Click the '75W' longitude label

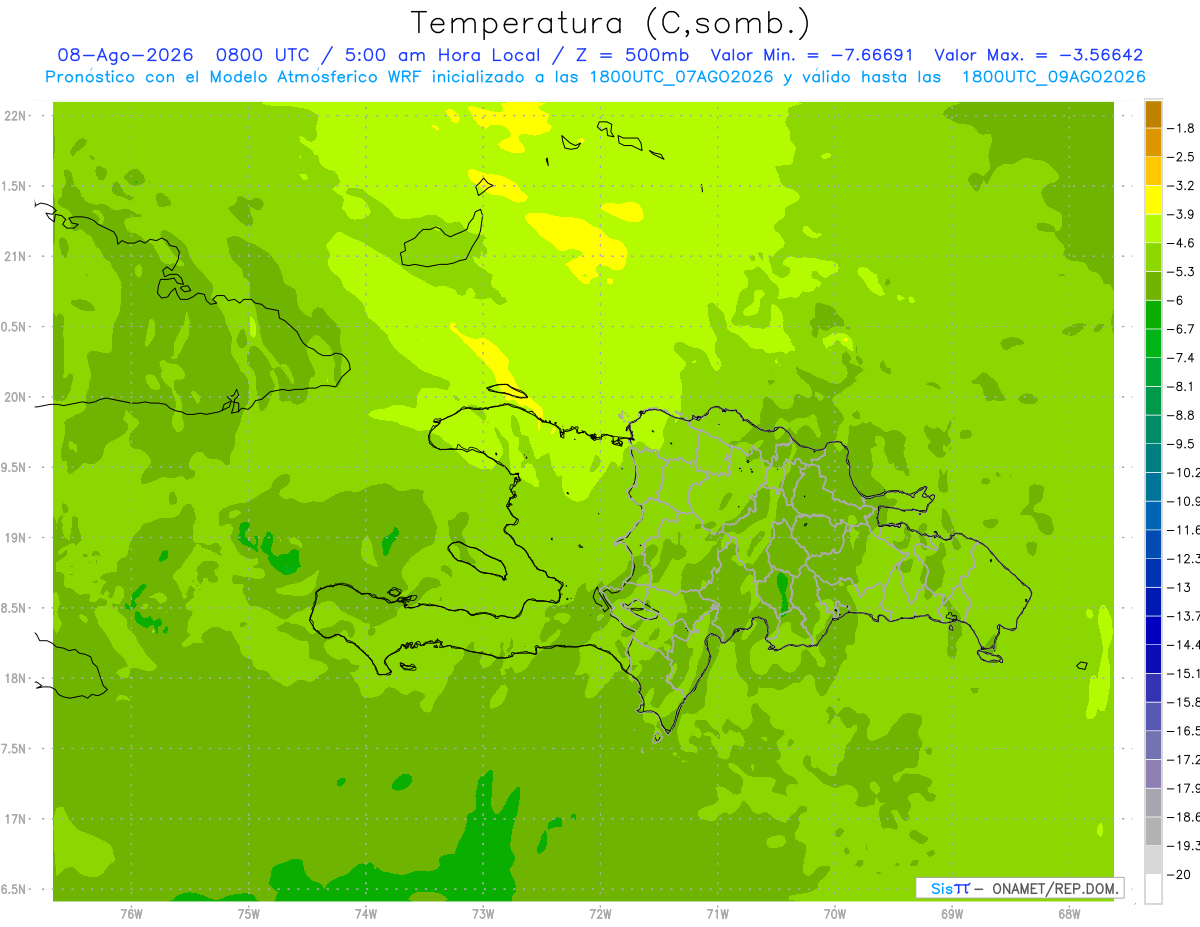tap(249, 913)
